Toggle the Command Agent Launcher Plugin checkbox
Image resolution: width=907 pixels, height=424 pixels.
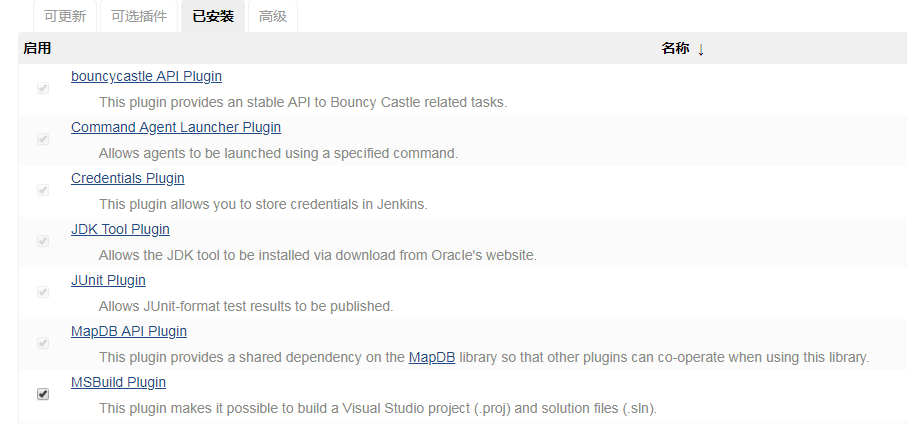[43, 139]
